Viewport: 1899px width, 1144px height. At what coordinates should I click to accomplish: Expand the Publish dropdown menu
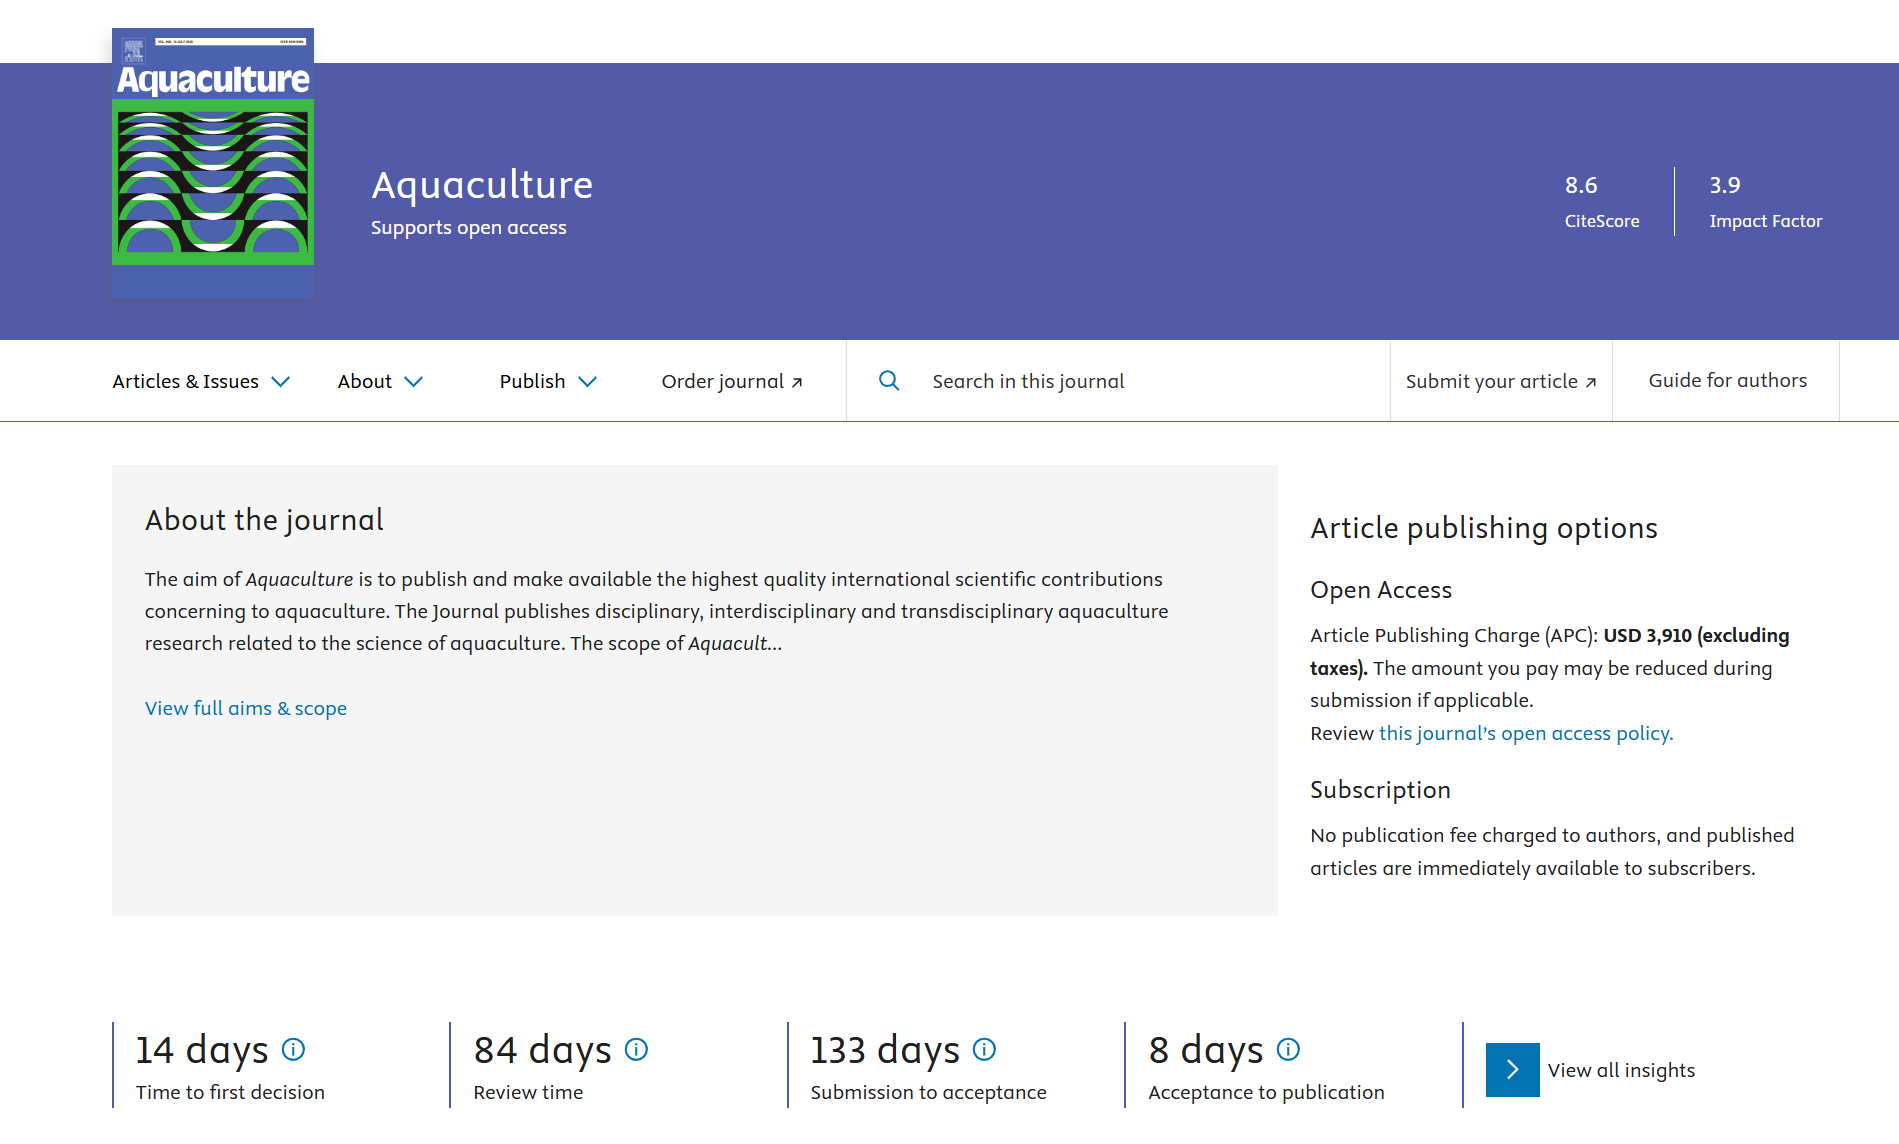coord(548,381)
